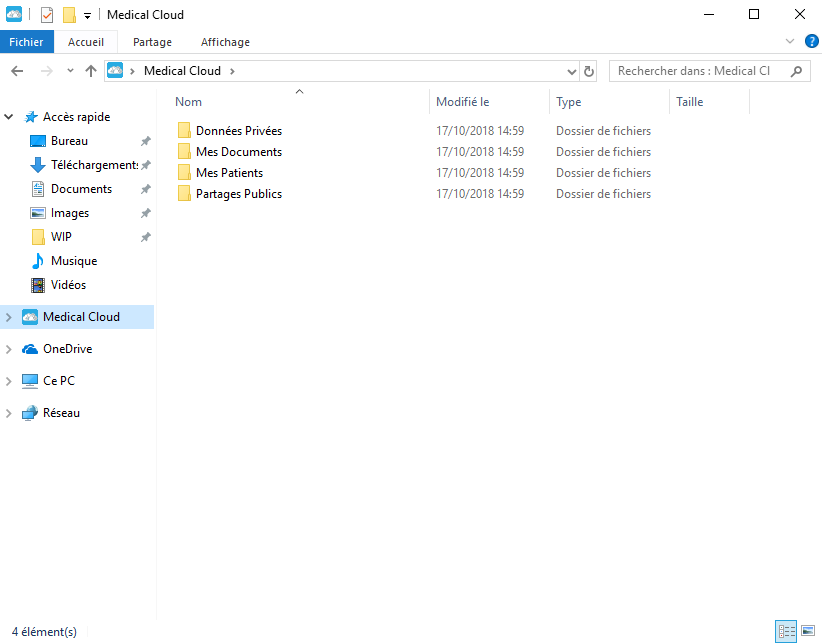
Task: Select the Mes Patients folder
Action: coord(229,172)
